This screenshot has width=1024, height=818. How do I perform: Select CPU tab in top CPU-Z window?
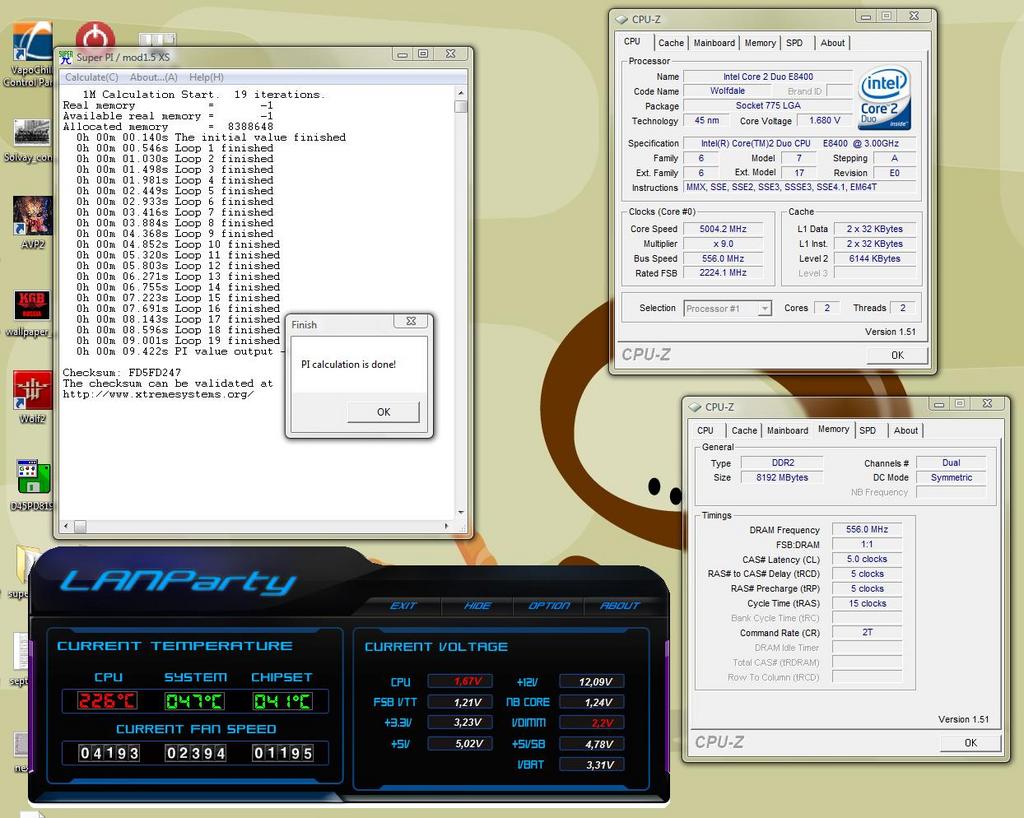pos(632,41)
